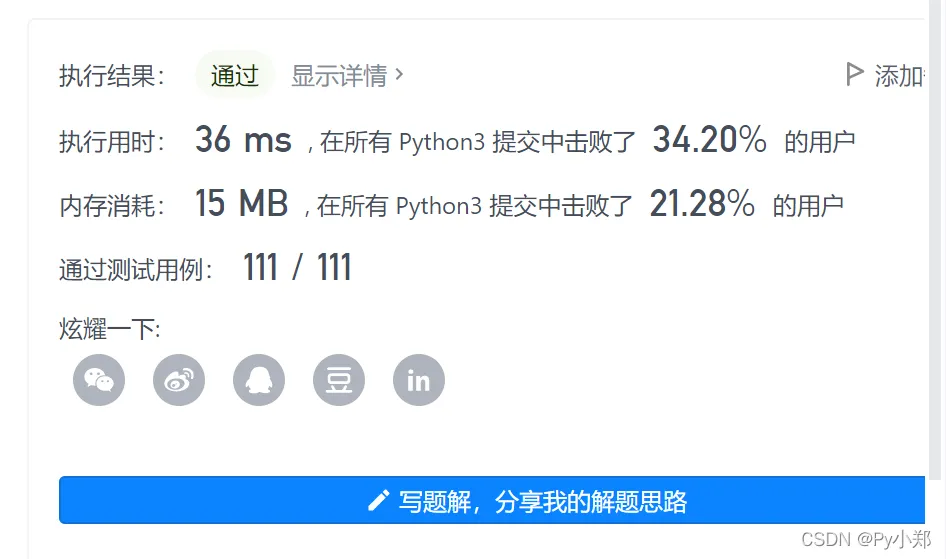Click the 34.20% runtime percentile
Viewport: 946px width, 559px height.
[709, 141]
